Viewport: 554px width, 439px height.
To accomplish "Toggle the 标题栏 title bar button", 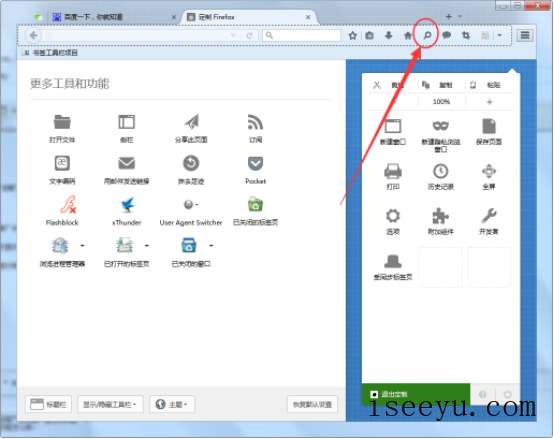I will click(48, 404).
